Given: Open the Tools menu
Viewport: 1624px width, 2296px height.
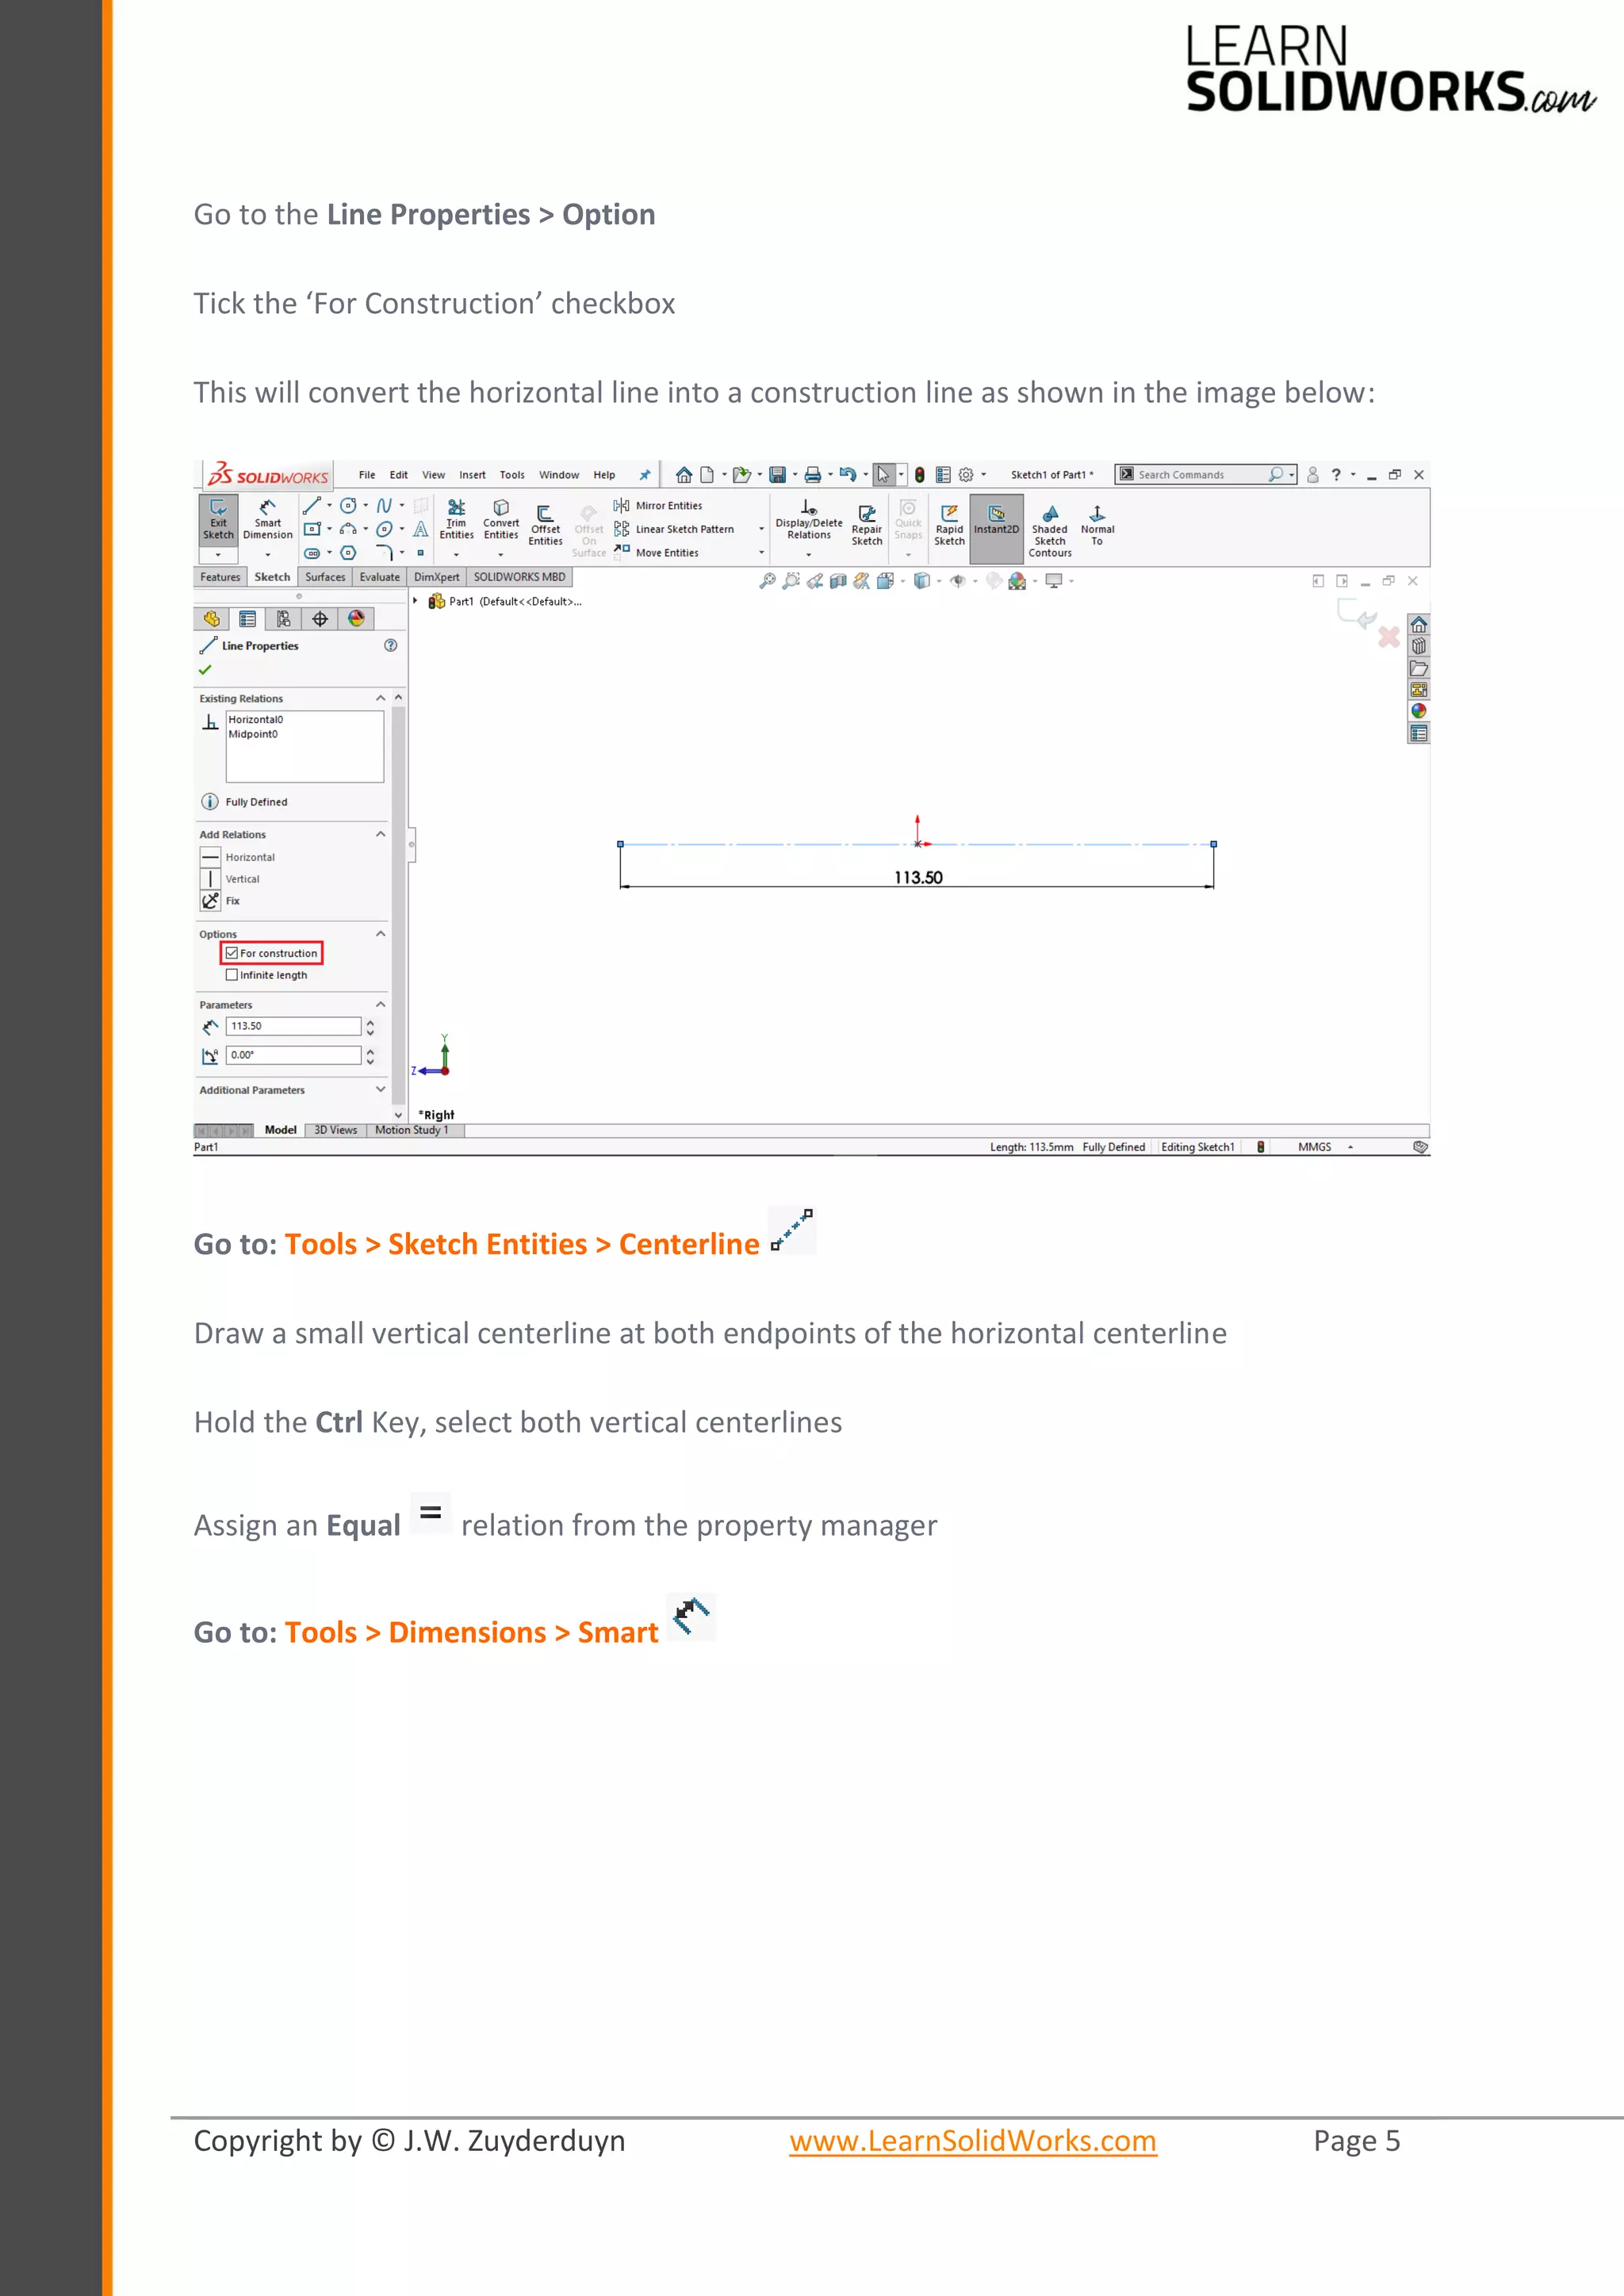Looking at the screenshot, I should point(512,475).
